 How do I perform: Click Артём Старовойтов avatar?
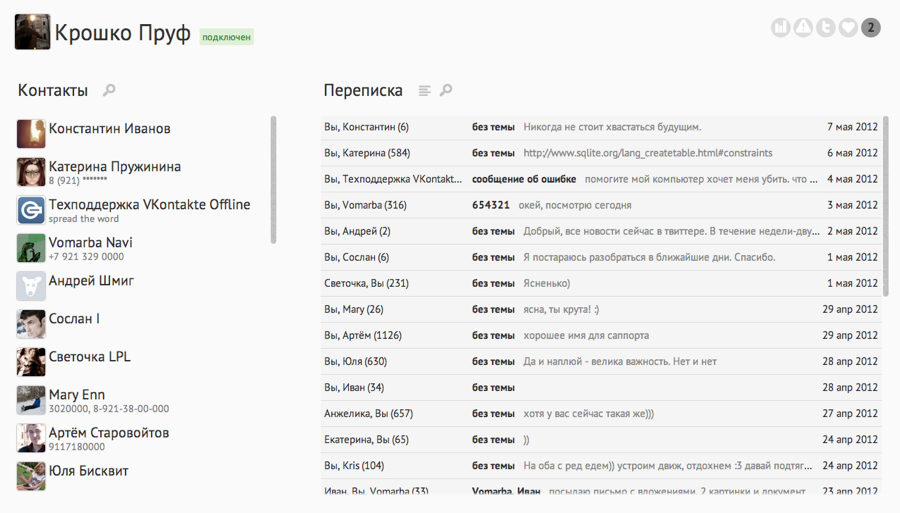(31, 438)
